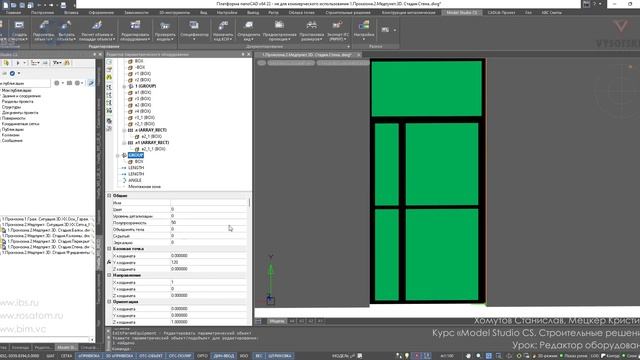Screen dimensions: 640x360
Task: Click Простановка размеров ribbon tool
Action: 311,31
